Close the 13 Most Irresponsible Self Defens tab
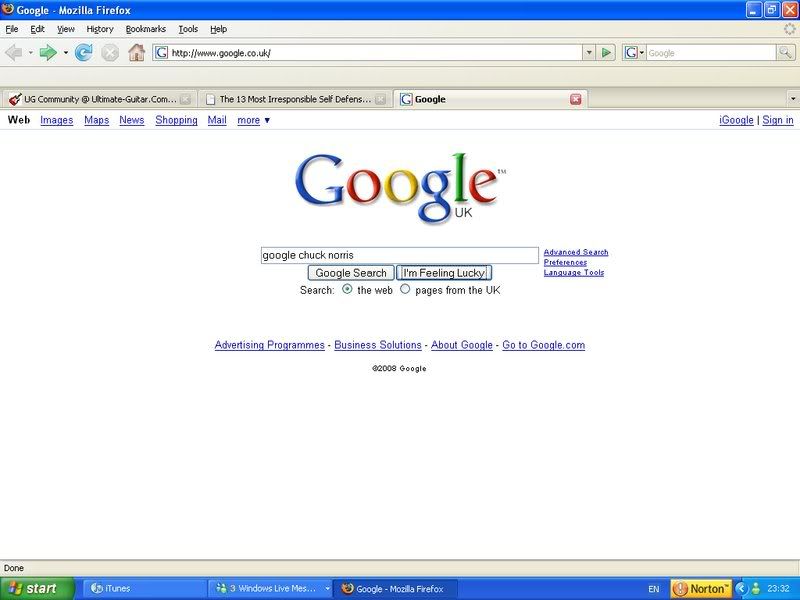Screen dimensions: 800x600 point(380,99)
